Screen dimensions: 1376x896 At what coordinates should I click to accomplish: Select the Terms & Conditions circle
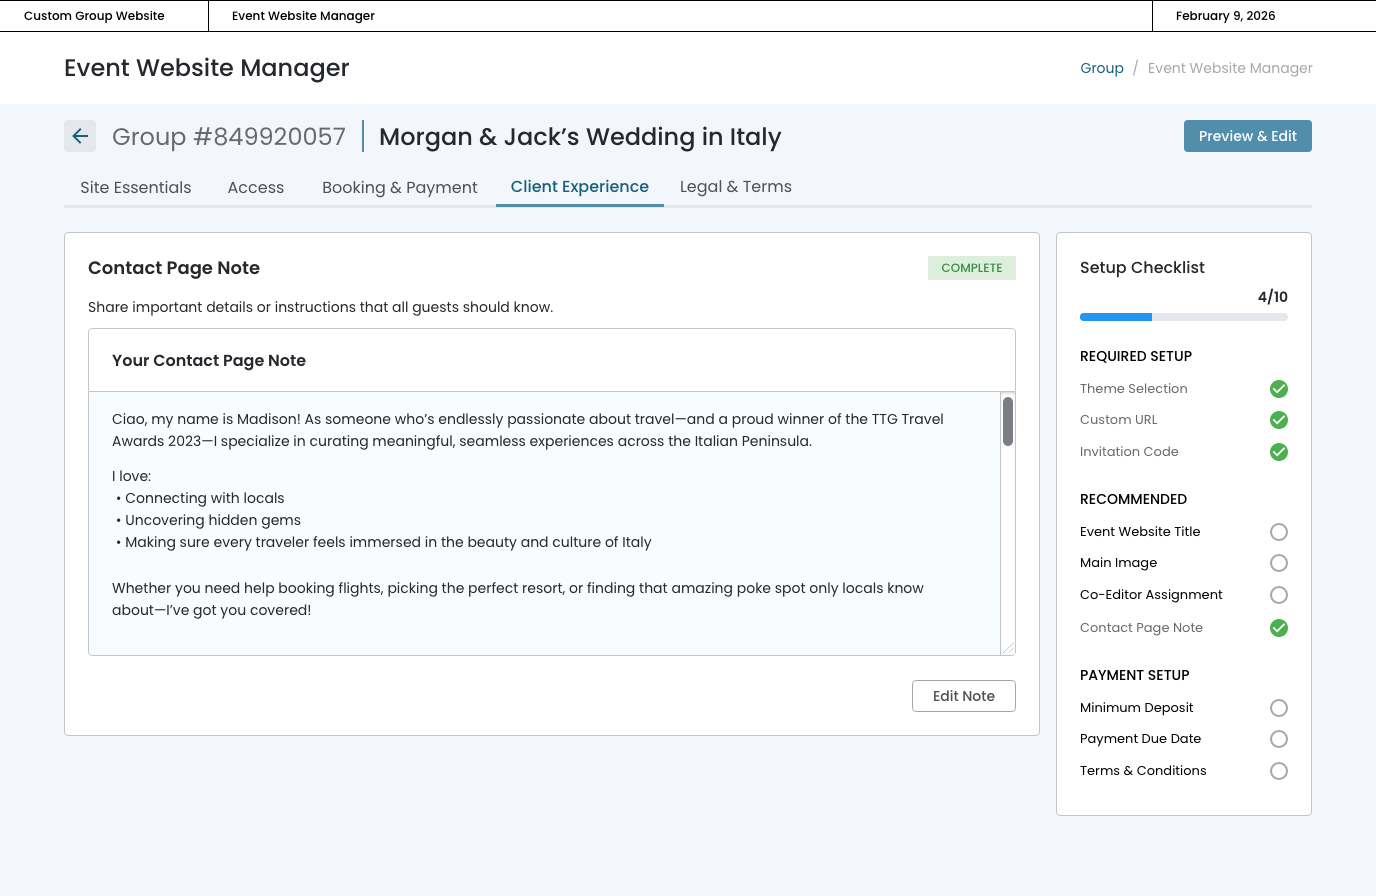point(1278,771)
